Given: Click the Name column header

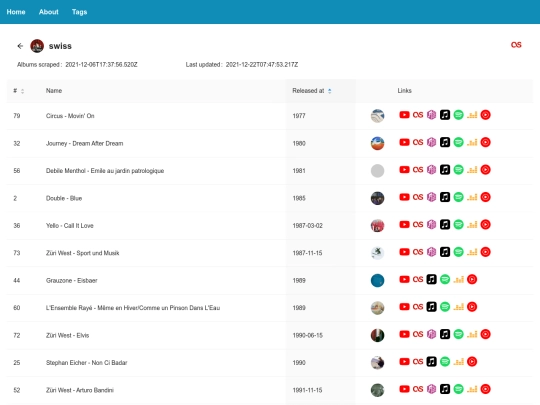Looking at the screenshot, I should tap(54, 91).
